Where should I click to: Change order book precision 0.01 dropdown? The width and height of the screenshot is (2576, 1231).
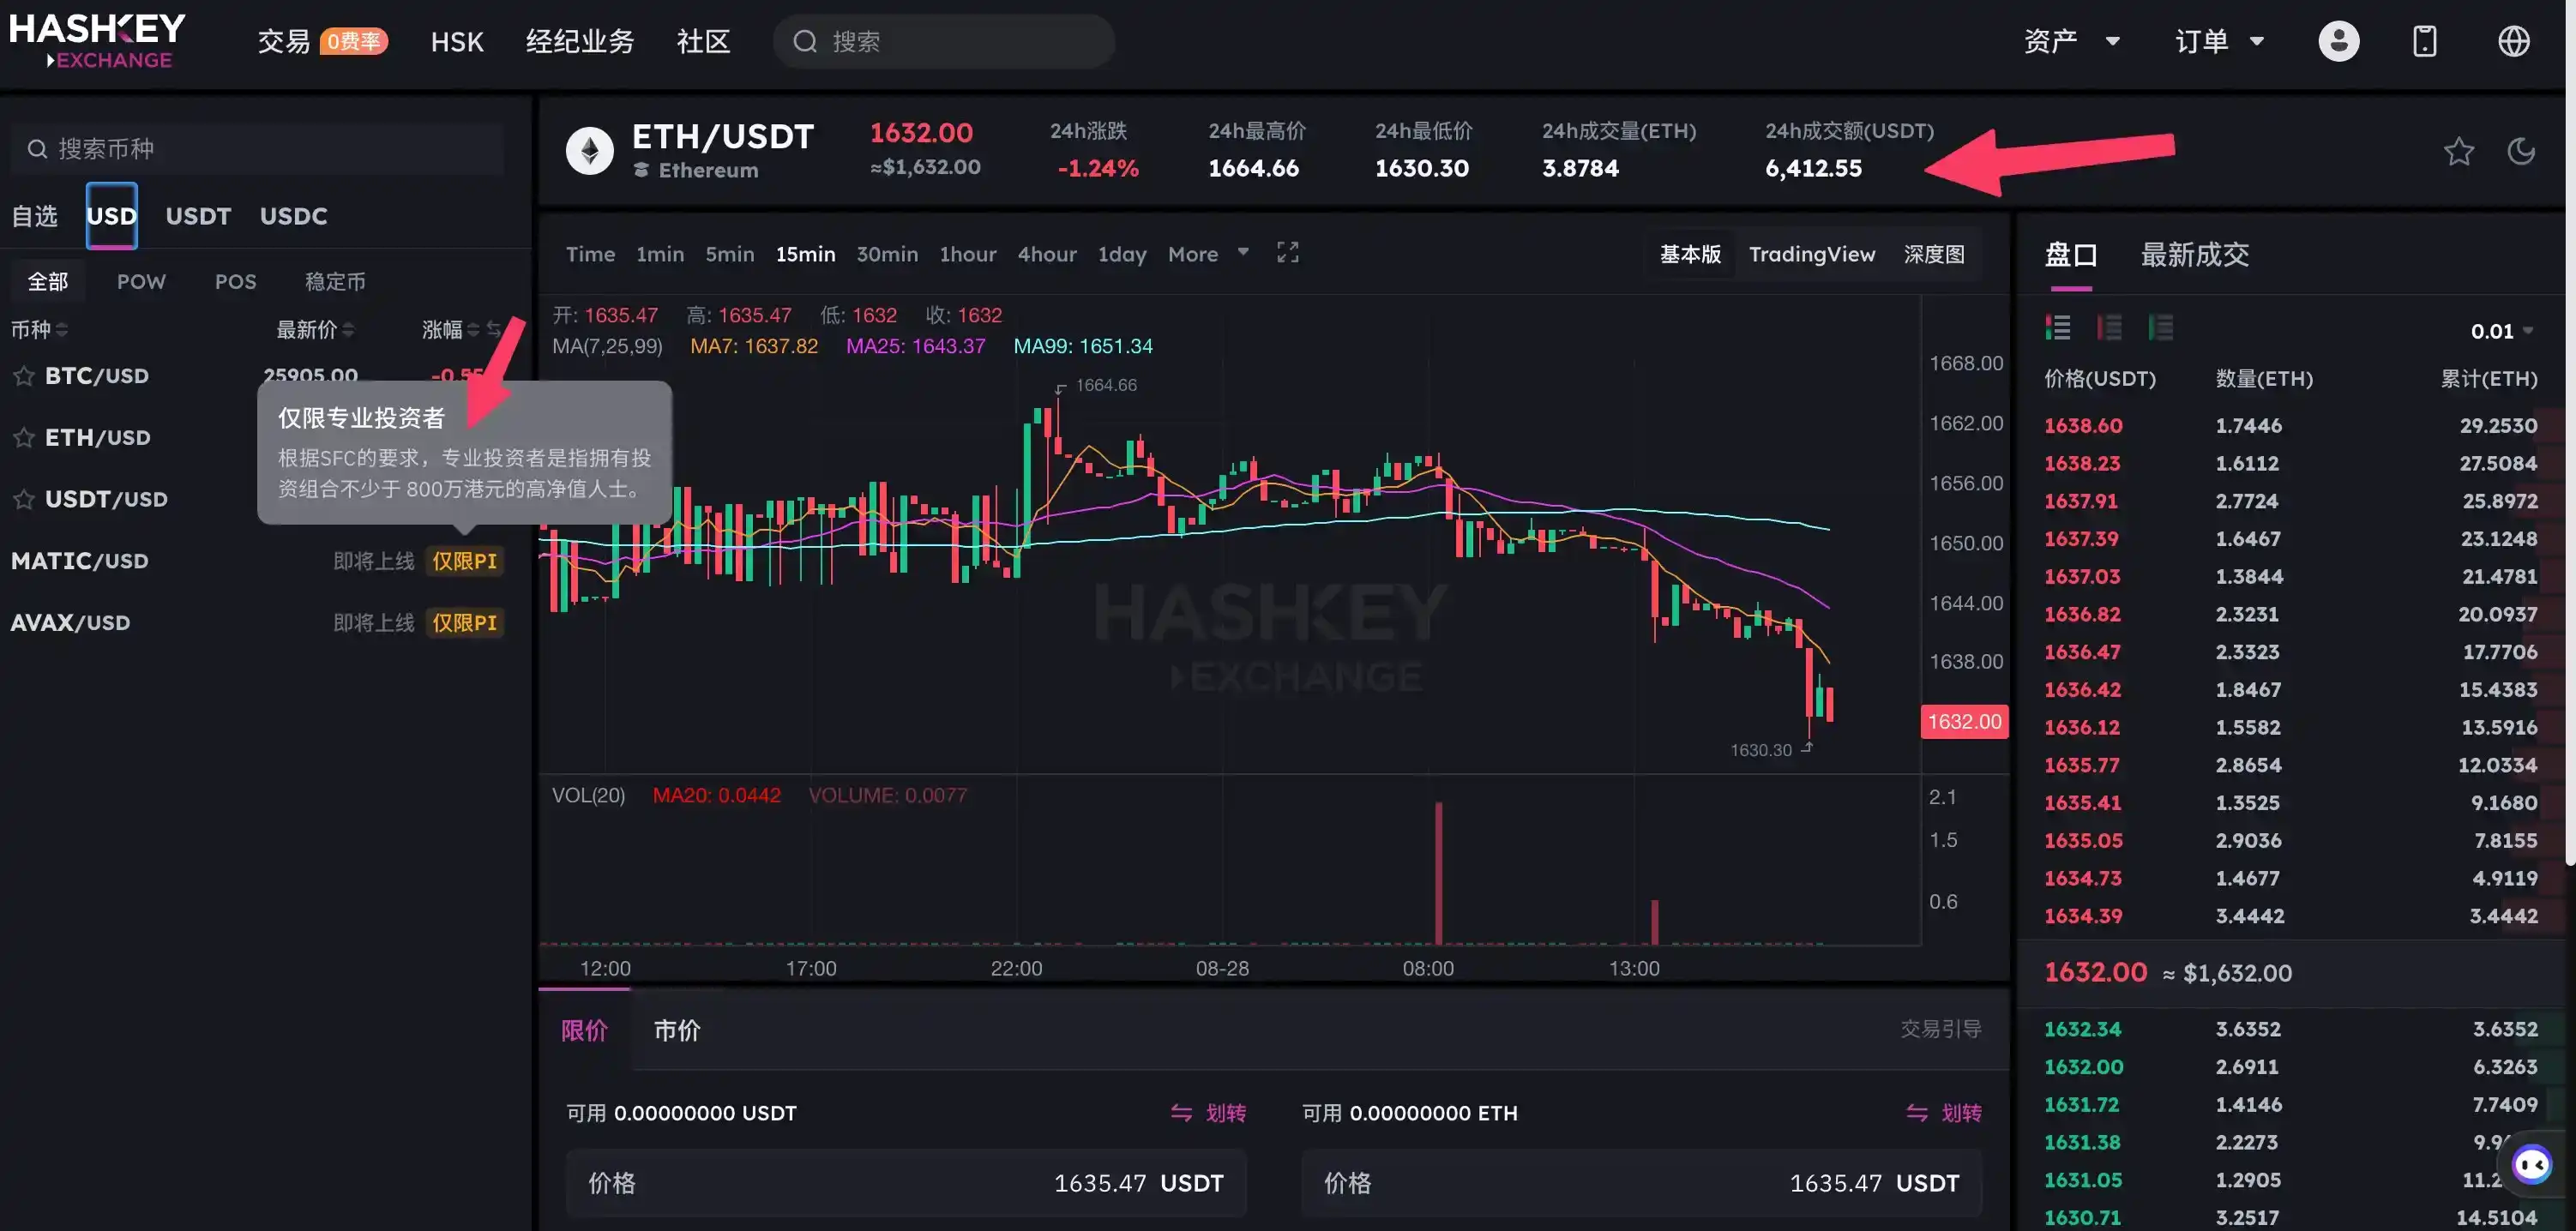click(x=2501, y=331)
